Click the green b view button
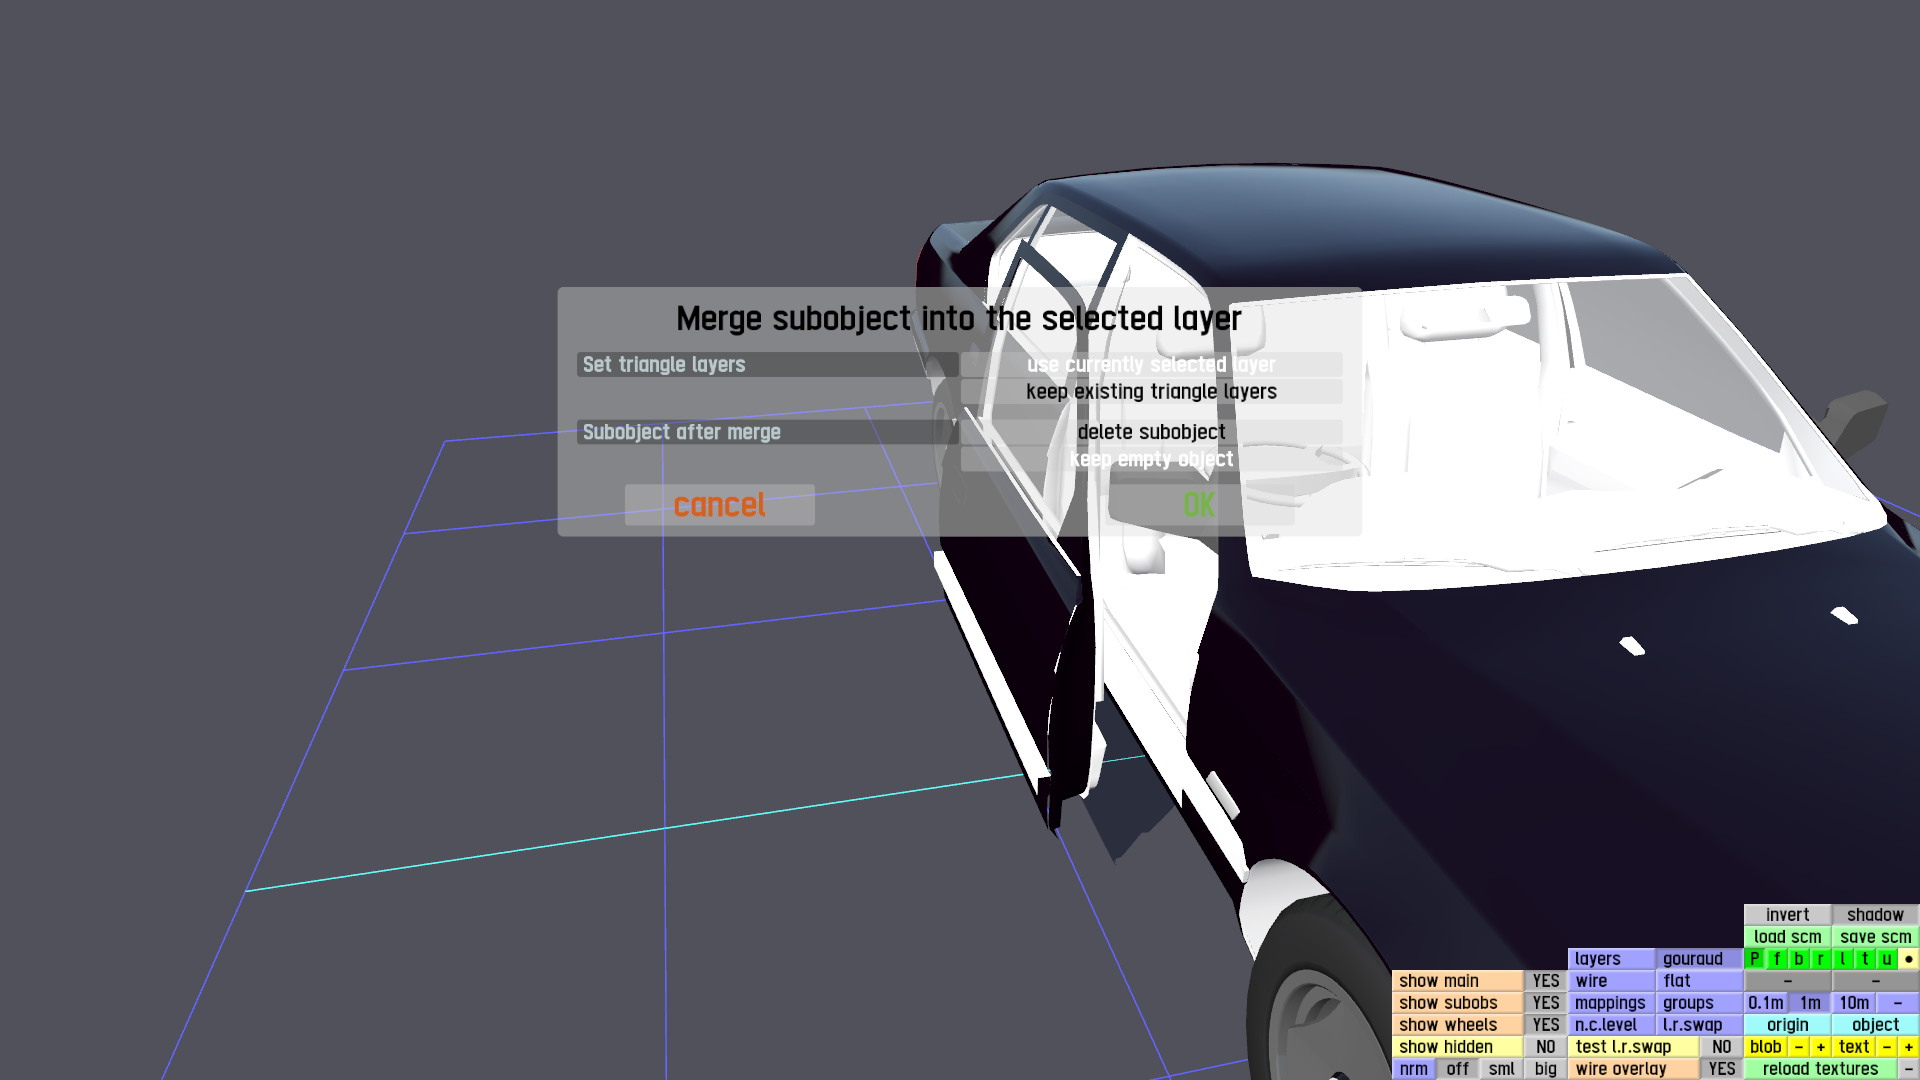This screenshot has height=1080, width=1920. click(x=1799, y=959)
